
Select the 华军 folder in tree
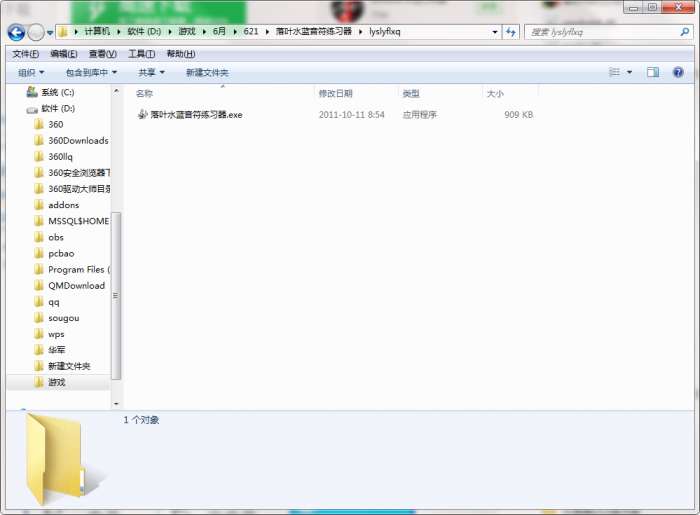coord(57,350)
